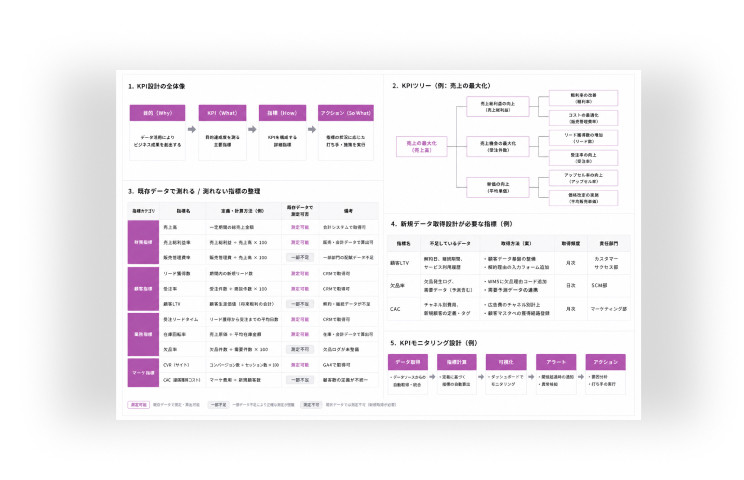Click the マーケ指標 category cell
This screenshot has width=744, height=480.
point(143,372)
